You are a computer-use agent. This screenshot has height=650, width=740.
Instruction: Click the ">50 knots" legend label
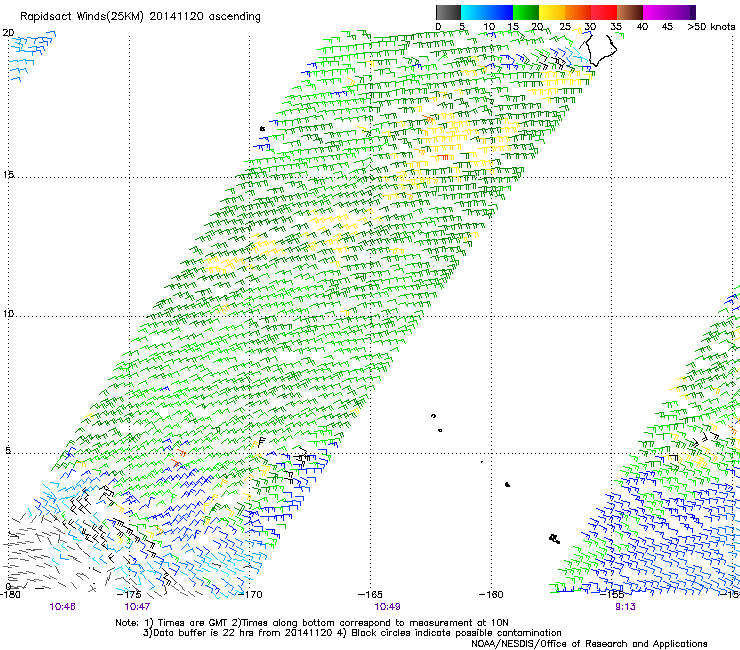pos(711,27)
